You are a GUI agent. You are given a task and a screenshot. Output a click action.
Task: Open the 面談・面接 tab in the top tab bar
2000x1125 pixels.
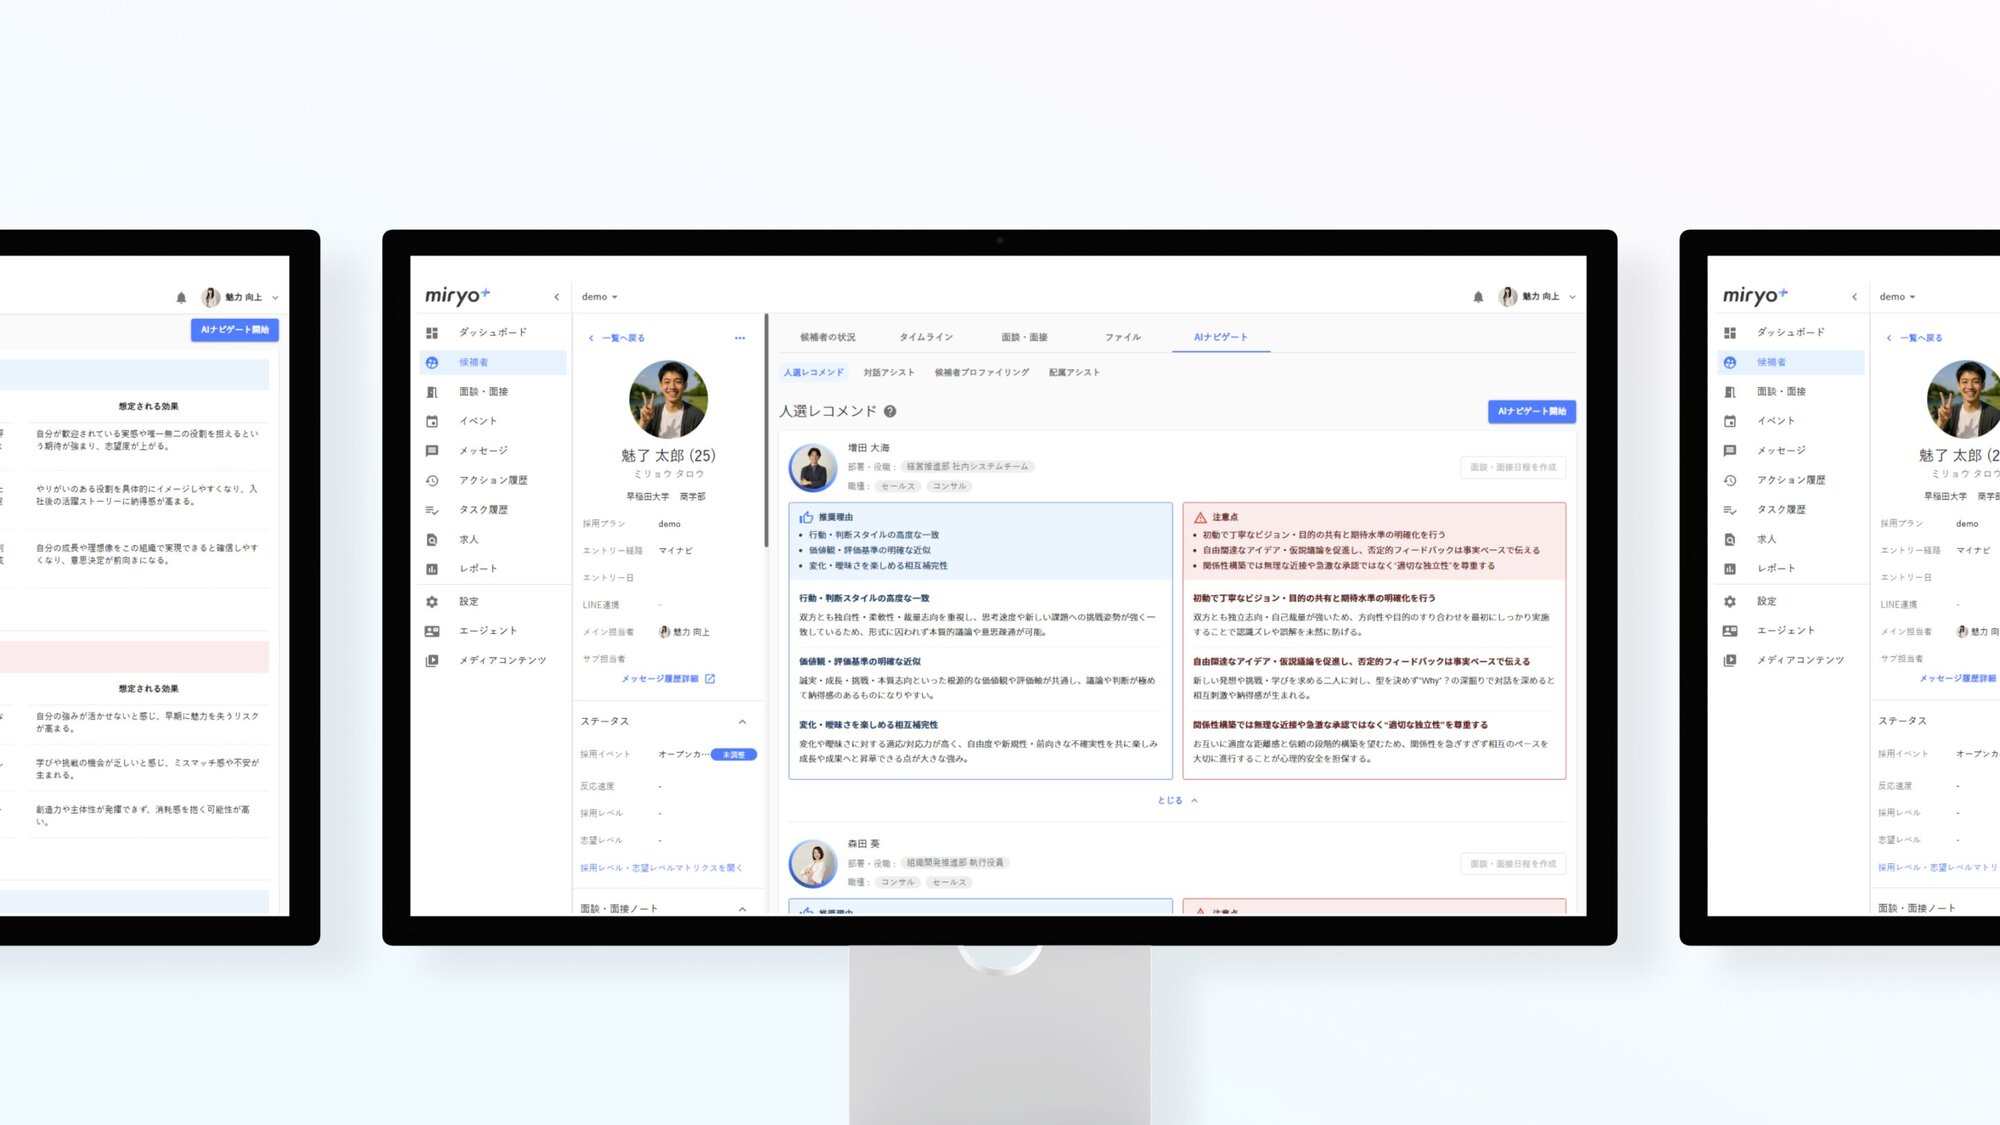(x=1025, y=337)
